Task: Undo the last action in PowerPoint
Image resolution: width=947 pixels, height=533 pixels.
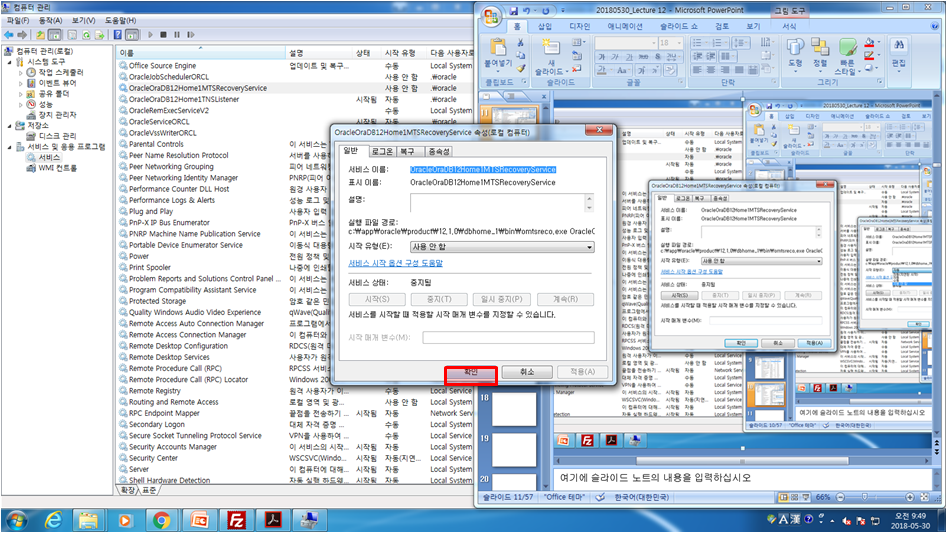Action: point(527,11)
